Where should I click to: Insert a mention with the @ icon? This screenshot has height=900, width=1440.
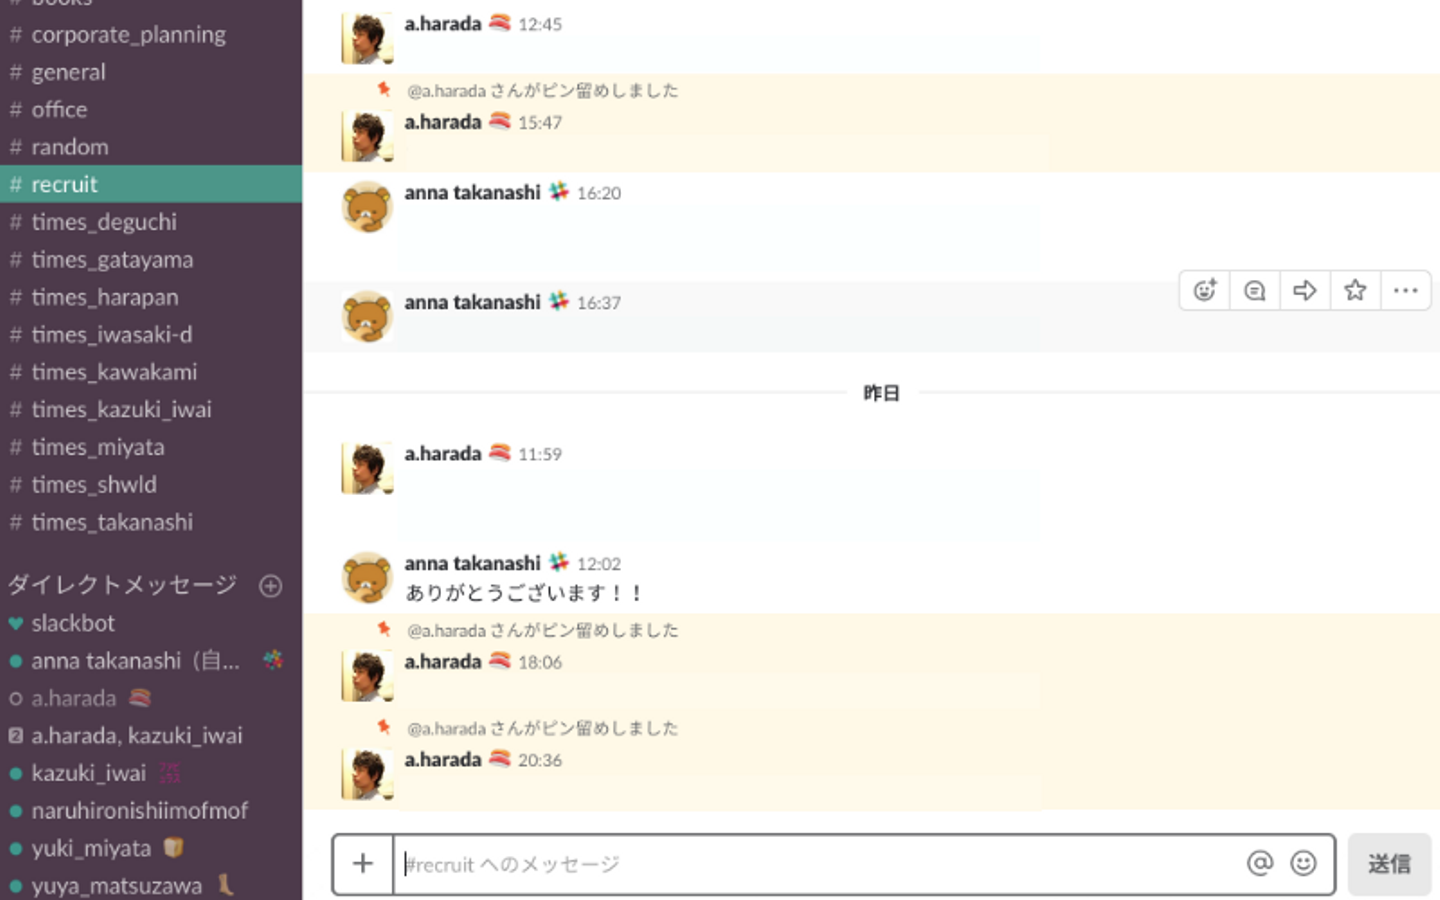[x=1260, y=864]
